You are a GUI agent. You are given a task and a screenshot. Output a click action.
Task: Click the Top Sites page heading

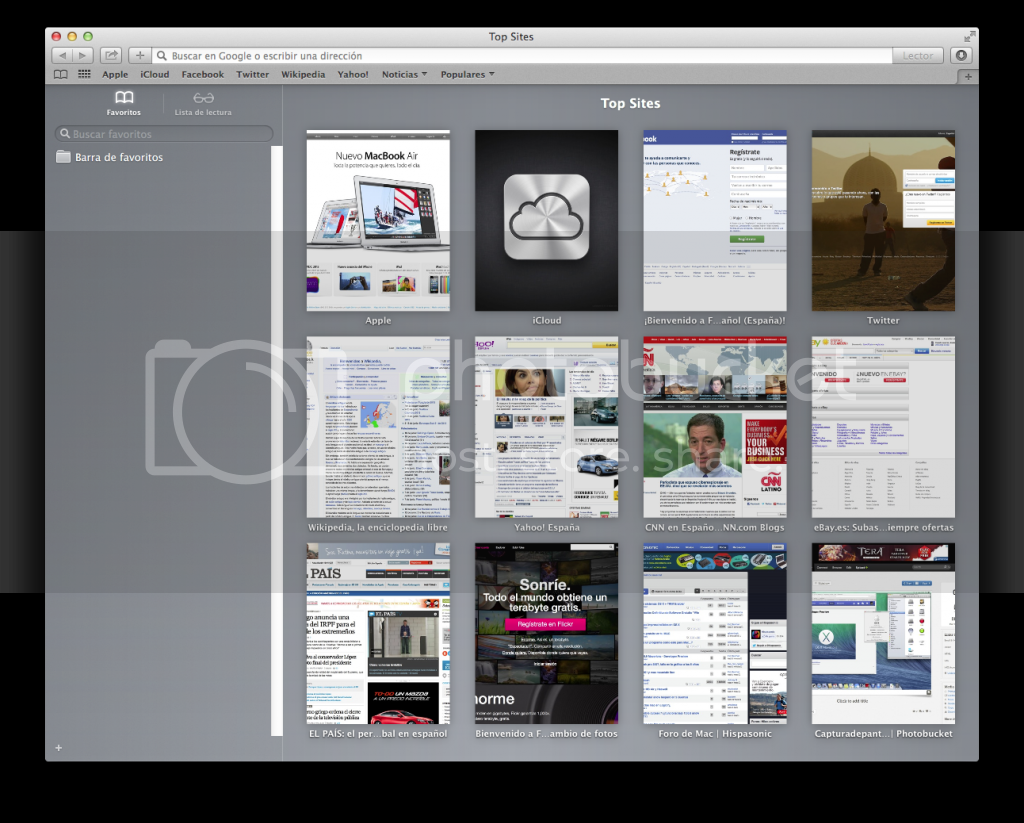coord(630,103)
